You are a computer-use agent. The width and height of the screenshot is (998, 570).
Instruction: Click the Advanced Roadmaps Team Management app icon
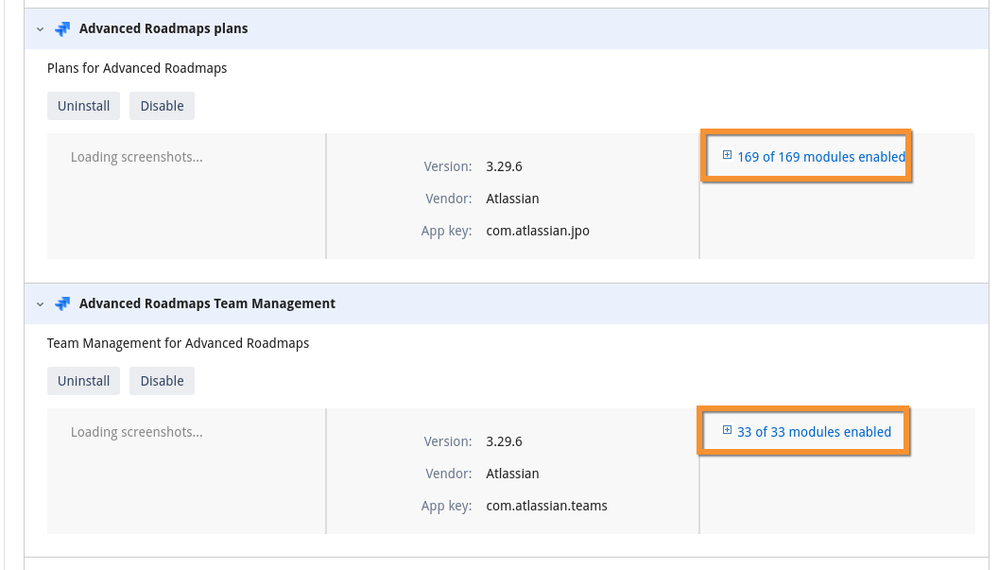tap(63, 304)
